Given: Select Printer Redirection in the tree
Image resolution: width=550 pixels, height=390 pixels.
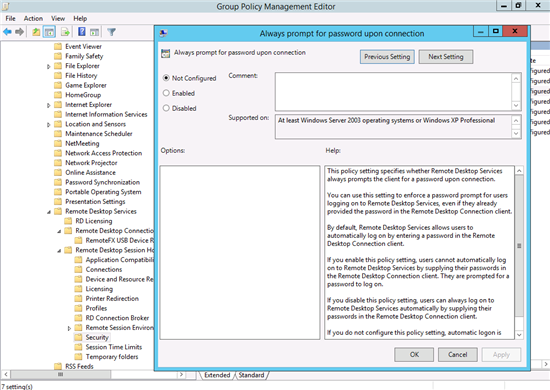Looking at the screenshot, I should pos(112,298).
